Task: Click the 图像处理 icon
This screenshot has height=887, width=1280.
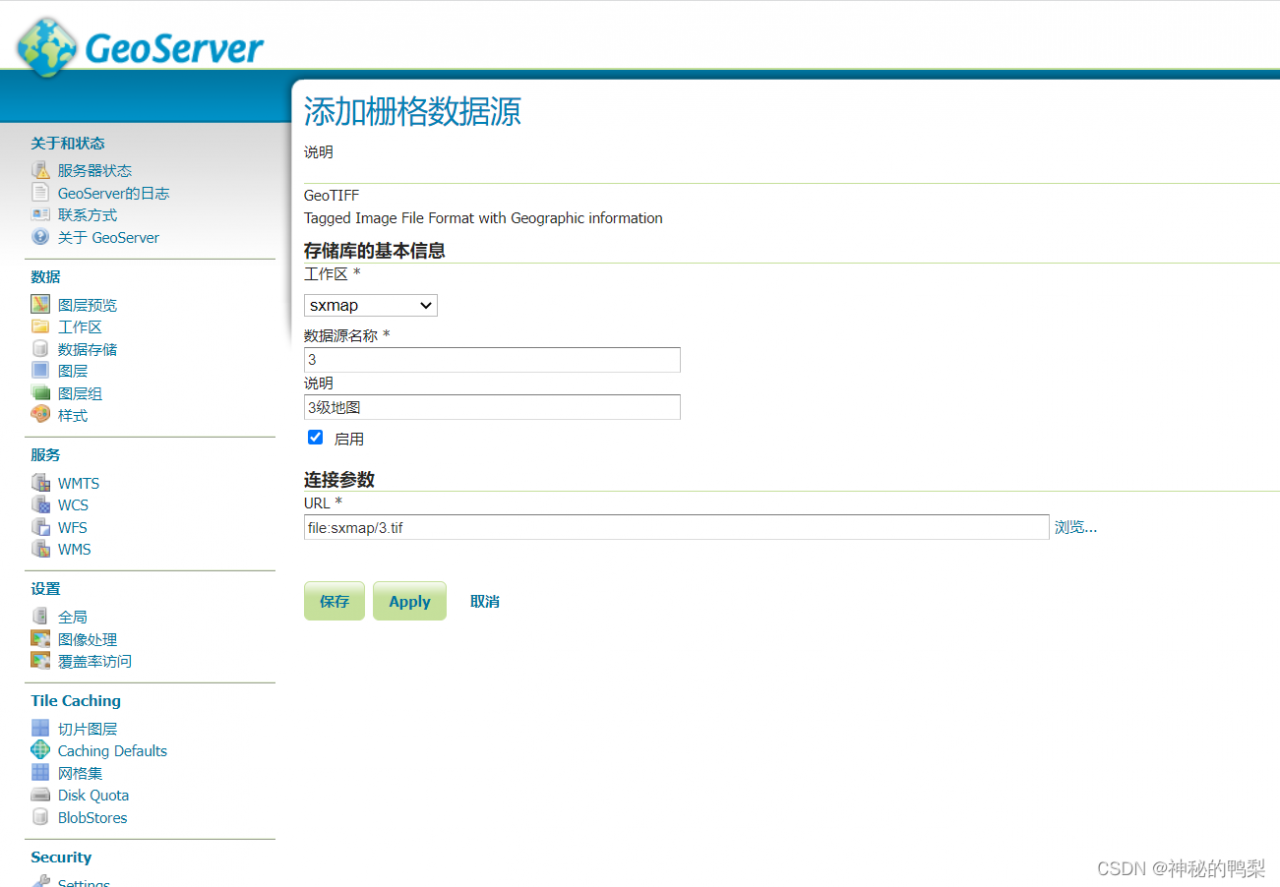Action: 40,638
